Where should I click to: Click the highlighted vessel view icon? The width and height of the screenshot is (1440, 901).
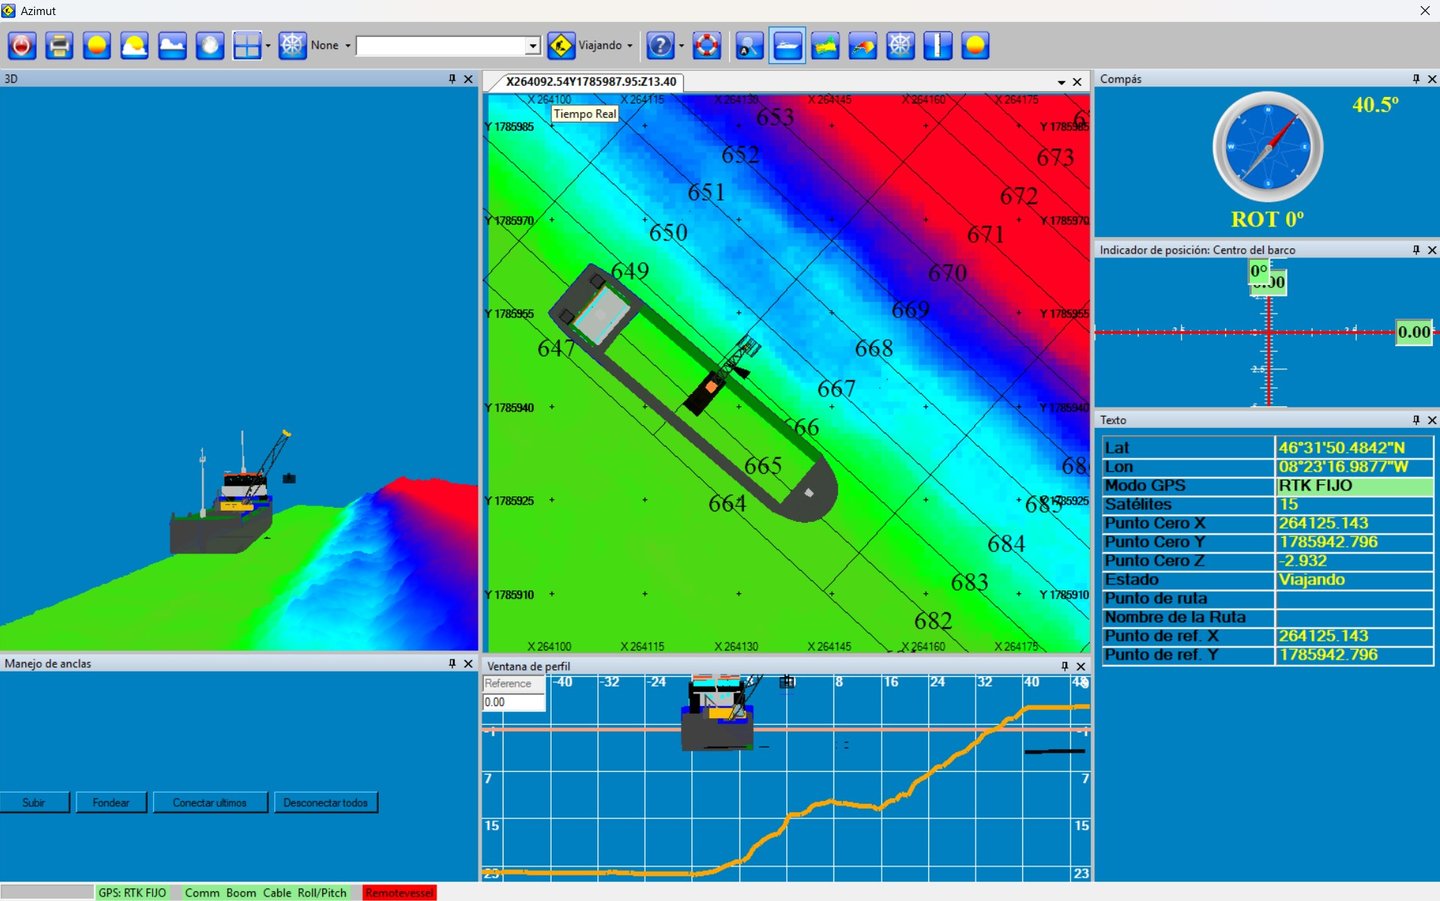click(788, 45)
